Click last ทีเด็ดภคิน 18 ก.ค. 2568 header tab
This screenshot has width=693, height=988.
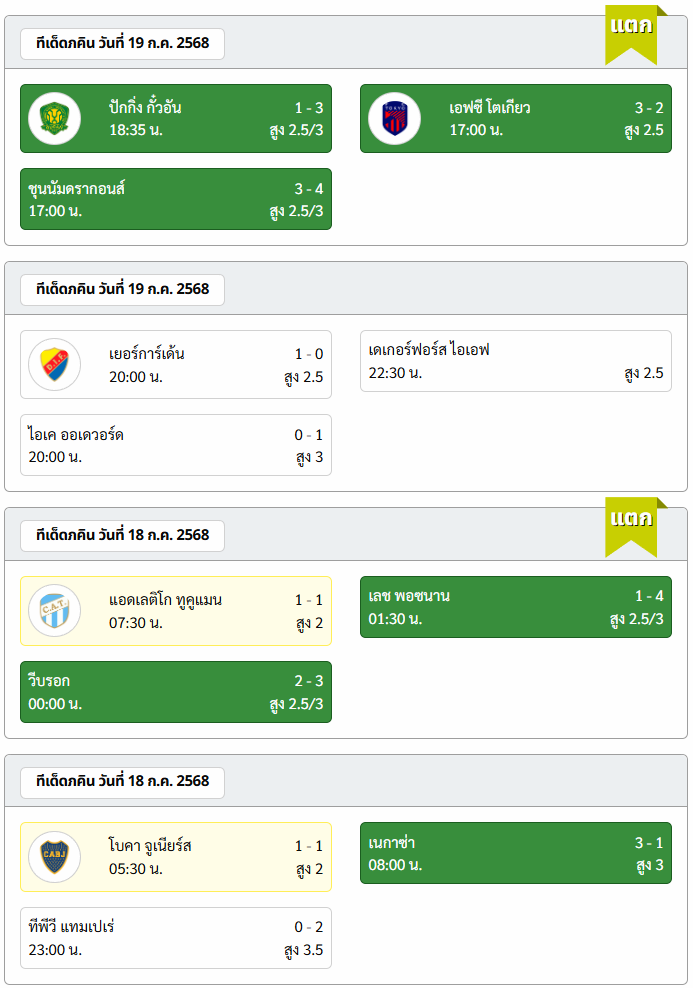pos(122,782)
